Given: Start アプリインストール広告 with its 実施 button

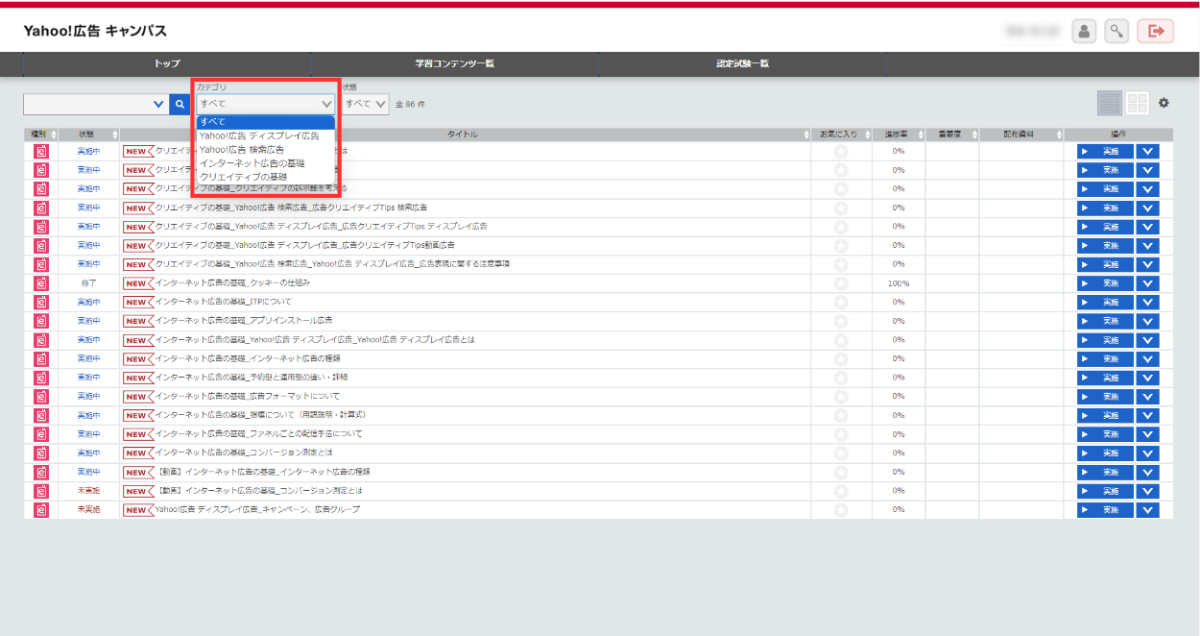Looking at the screenshot, I should pyautogui.click(x=1105, y=321).
